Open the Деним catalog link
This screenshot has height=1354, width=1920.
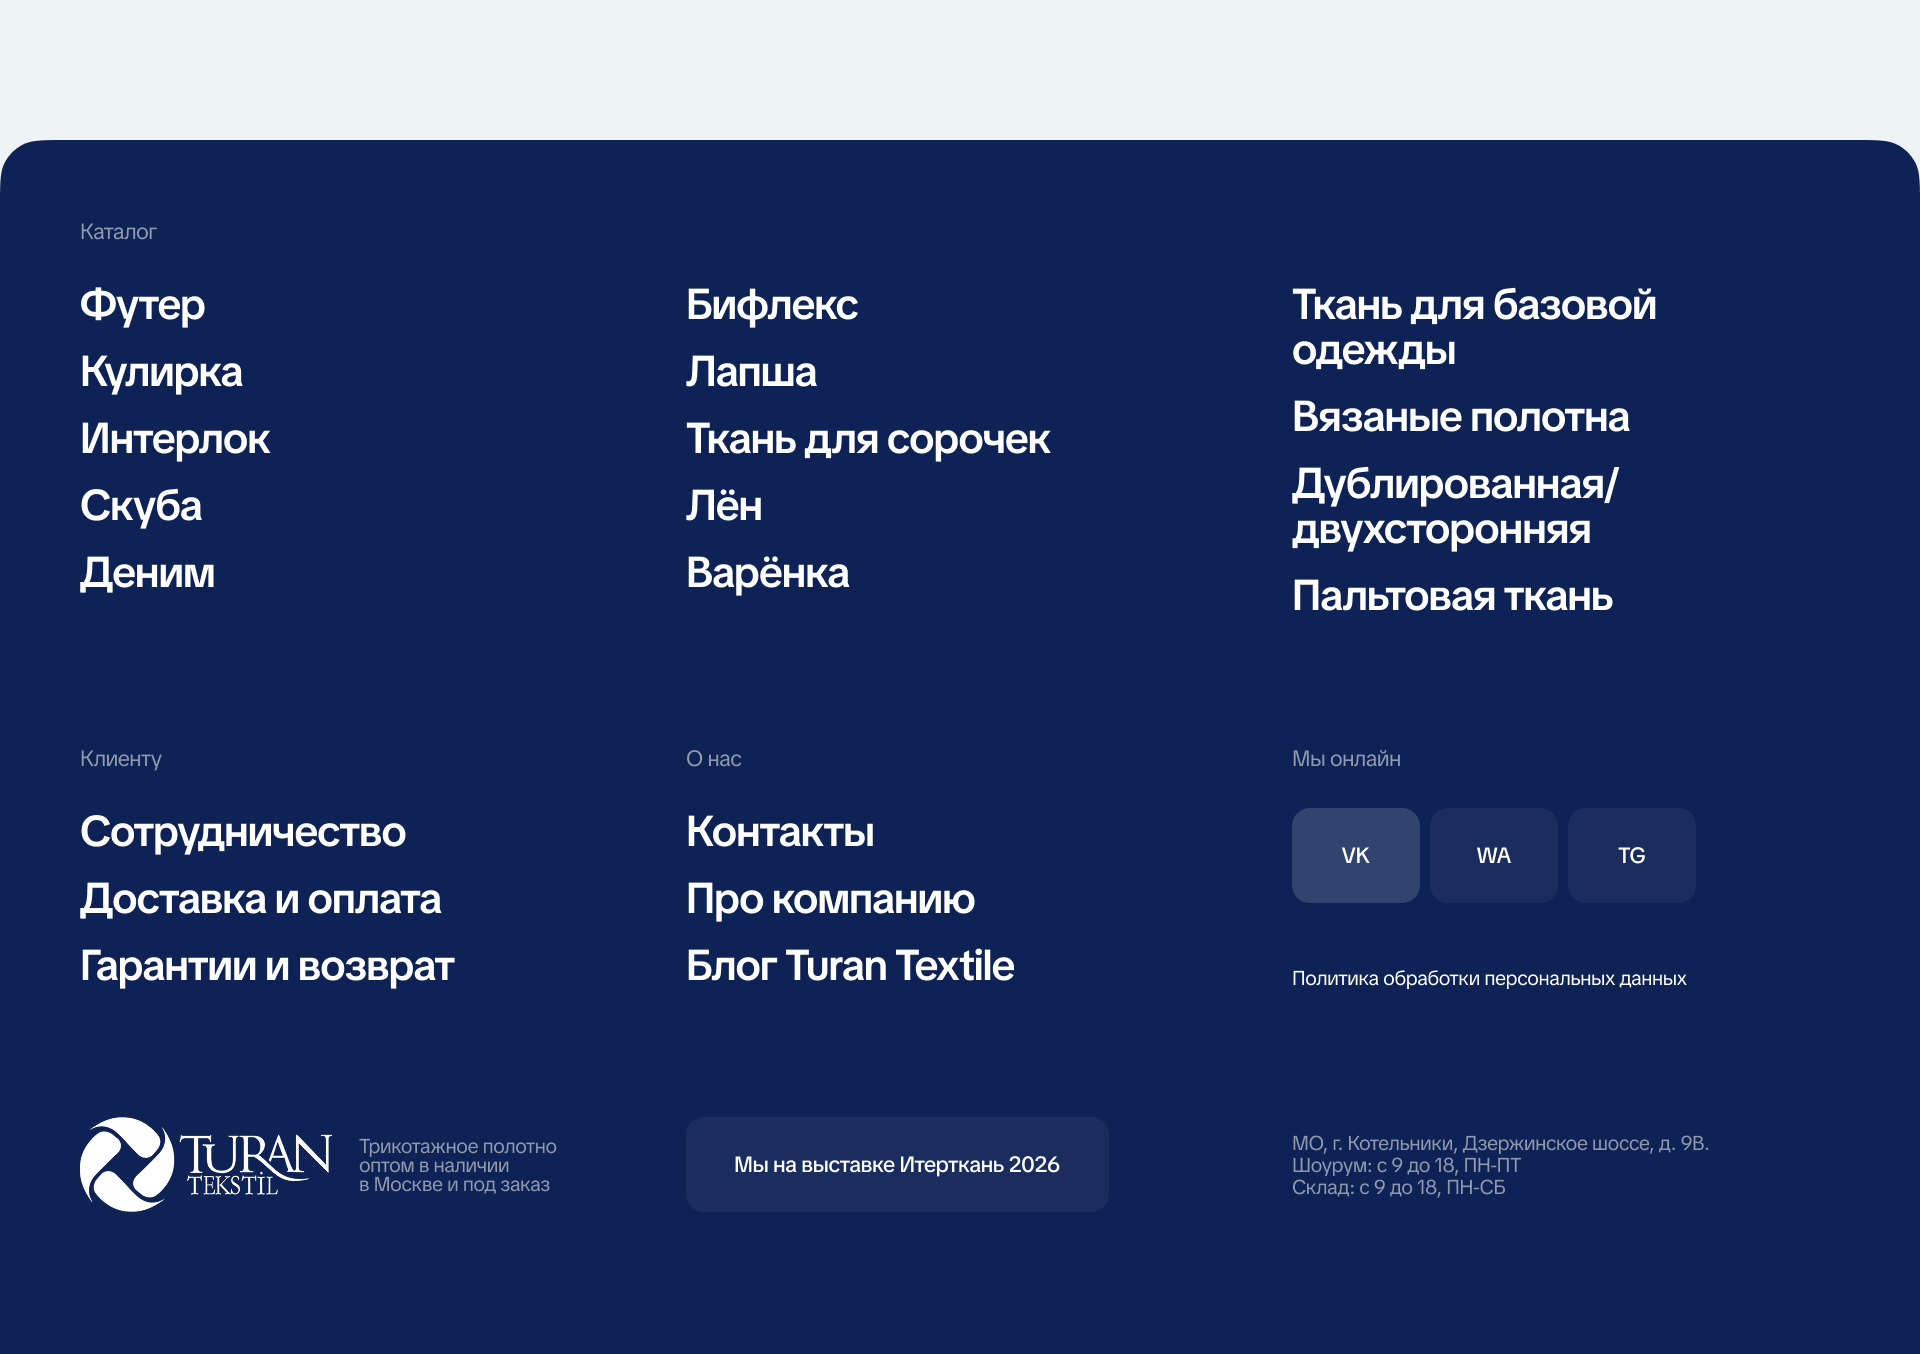[x=147, y=573]
